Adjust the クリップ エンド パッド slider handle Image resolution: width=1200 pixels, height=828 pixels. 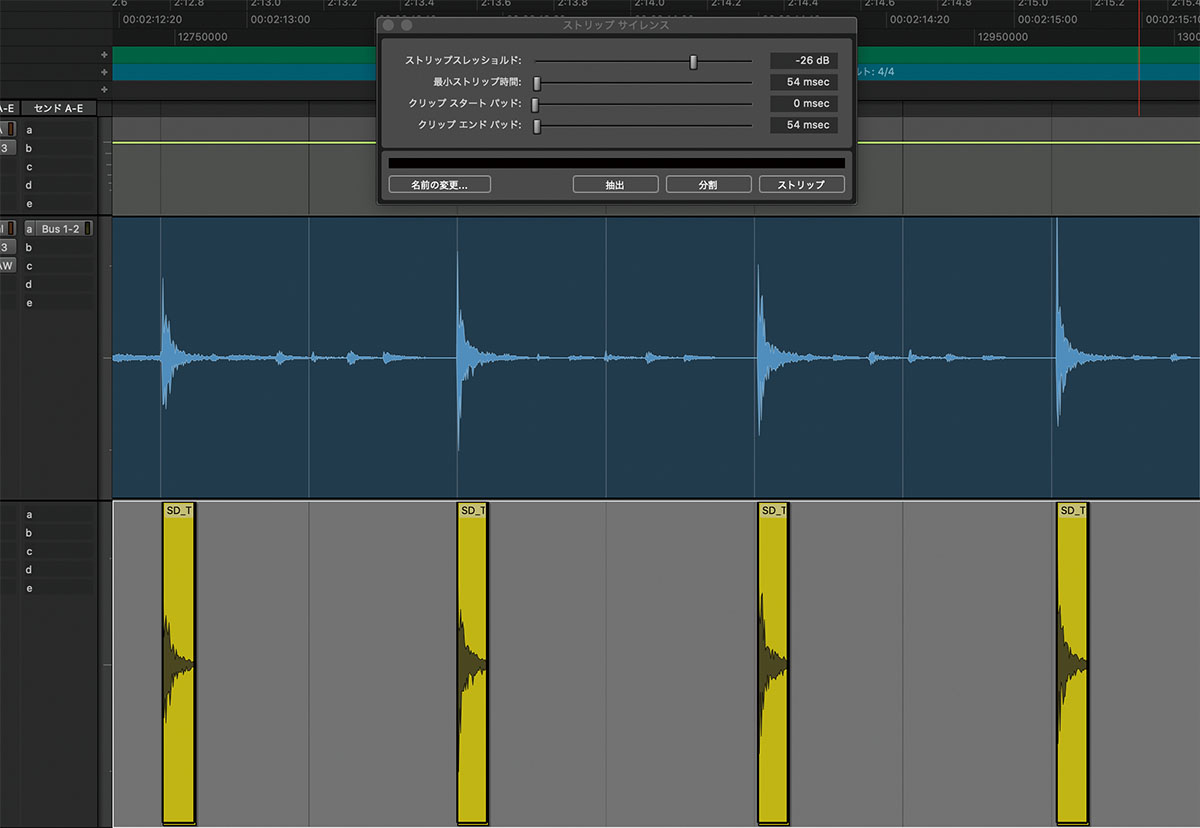[x=537, y=126]
